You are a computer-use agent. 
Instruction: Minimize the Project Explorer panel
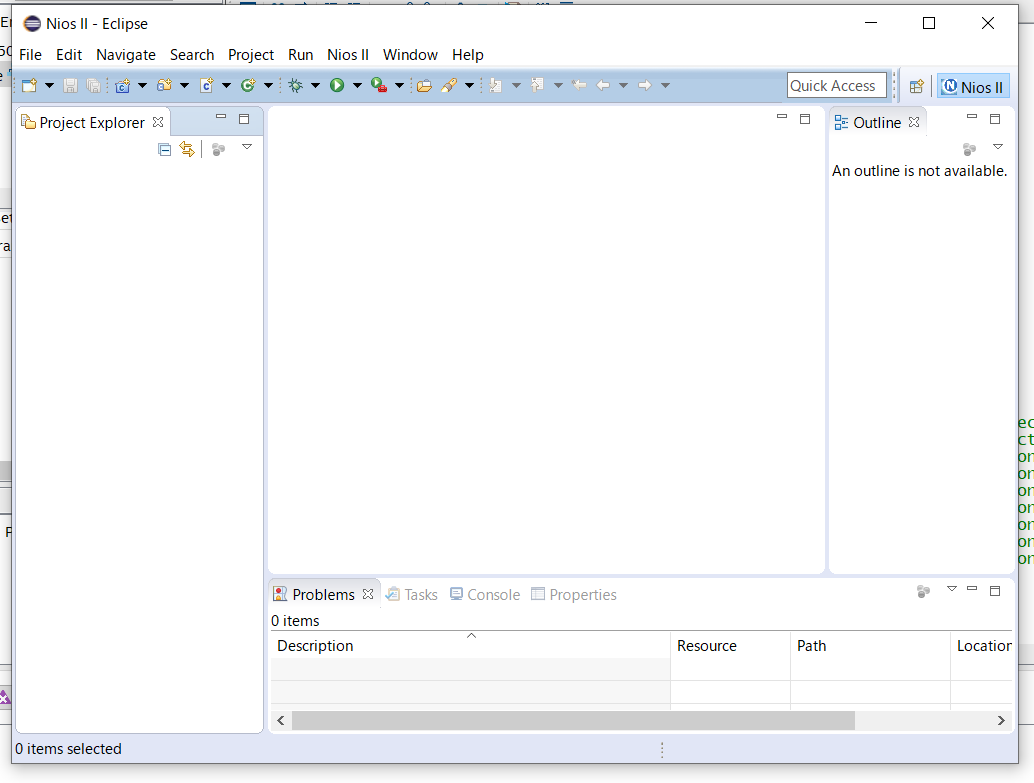pyautogui.click(x=221, y=117)
